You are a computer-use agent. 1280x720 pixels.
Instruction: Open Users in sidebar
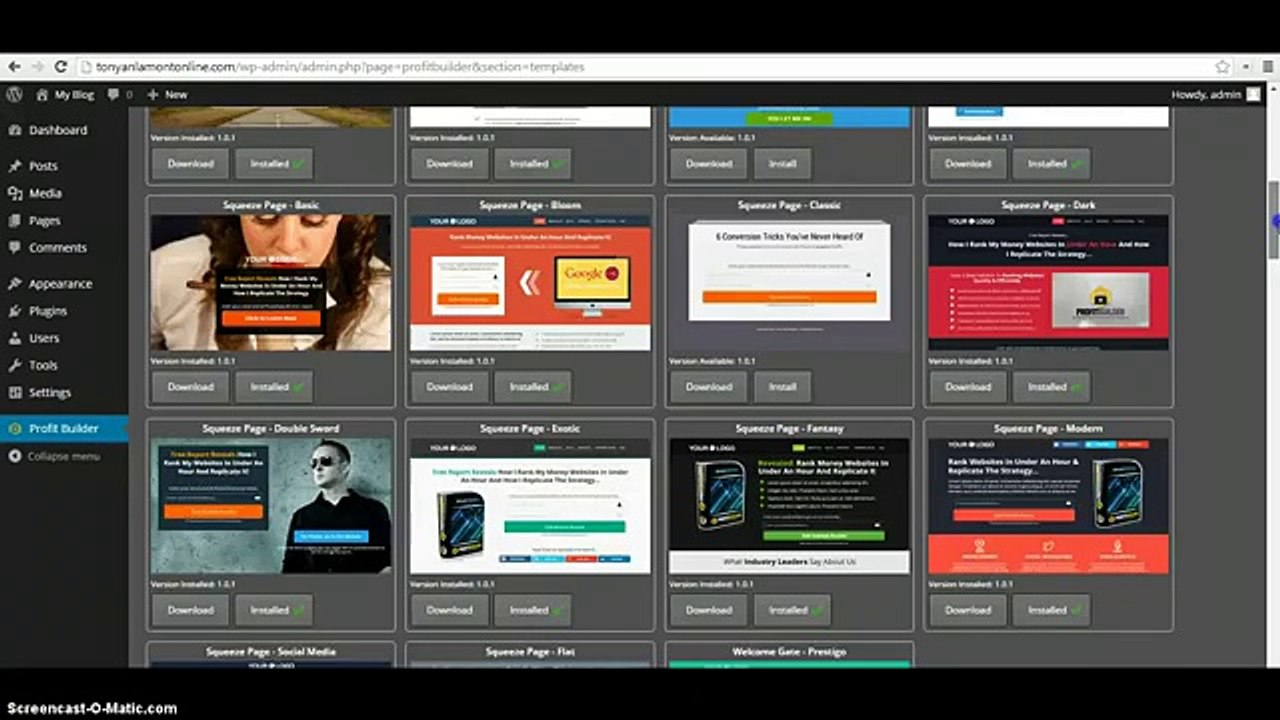[44, 338]
